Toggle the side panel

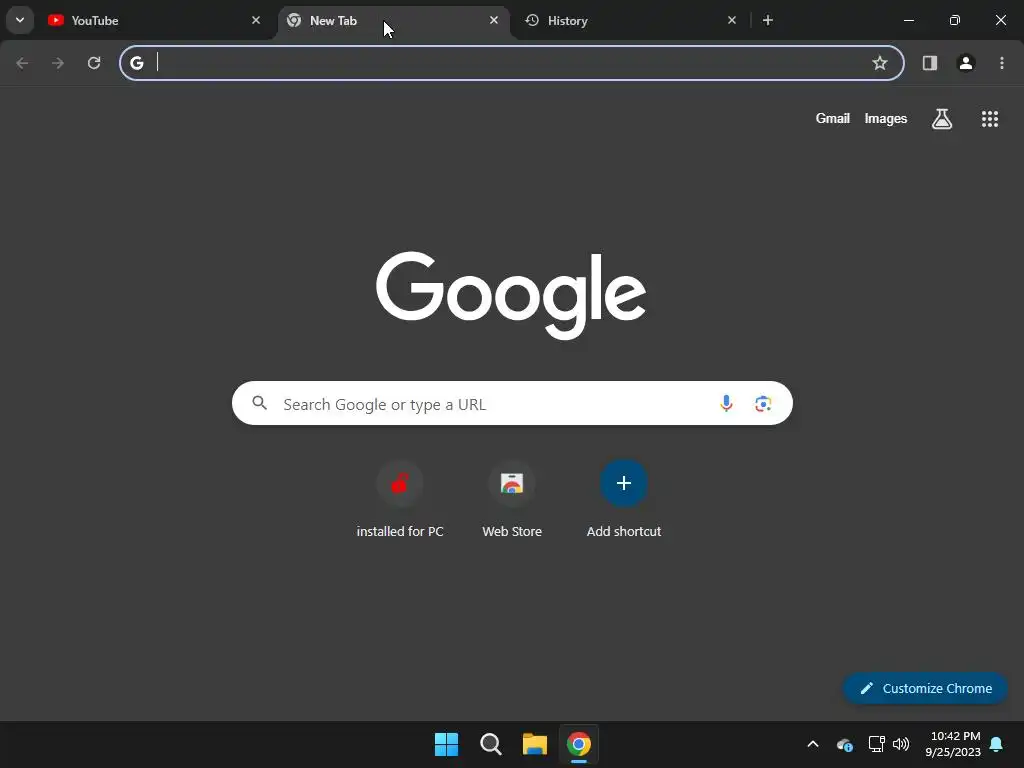[x=930, y=63]
